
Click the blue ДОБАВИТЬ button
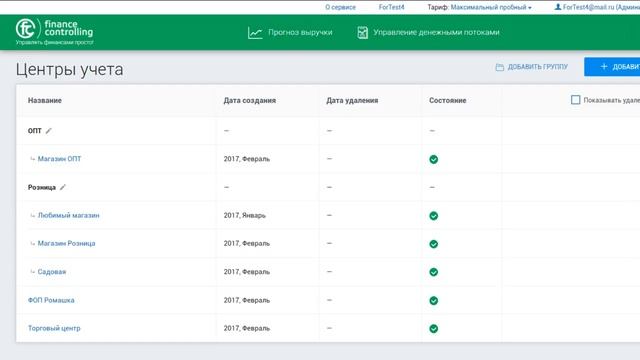pos(612,67)
